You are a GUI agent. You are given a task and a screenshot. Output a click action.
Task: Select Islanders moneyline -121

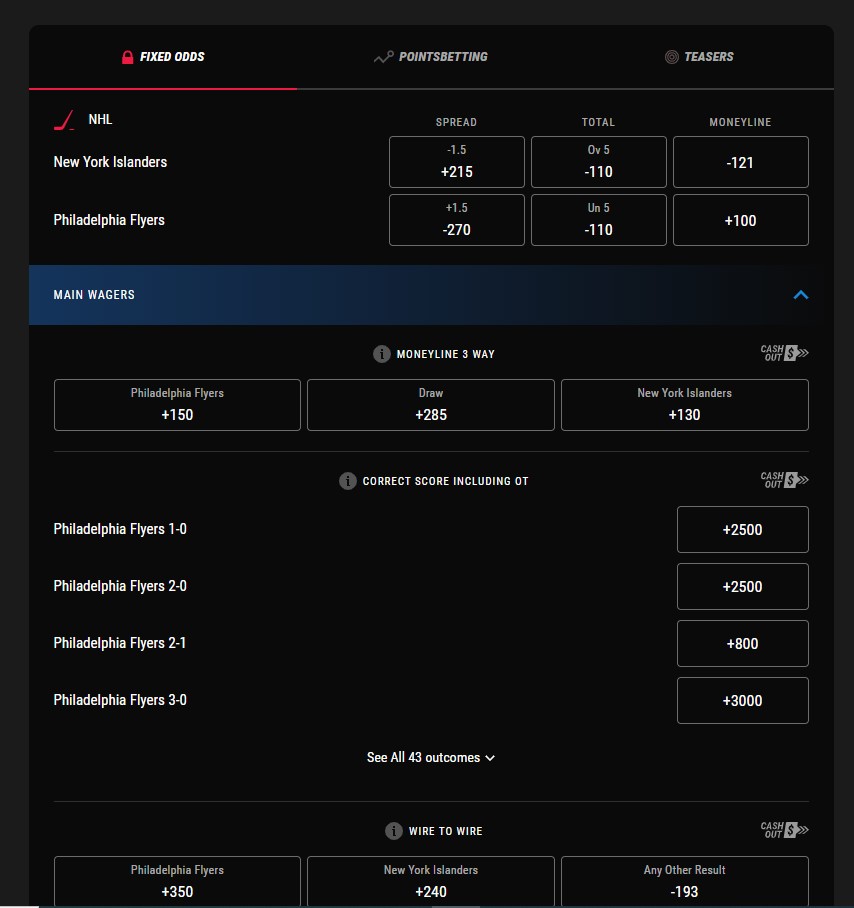pos(741,162)
